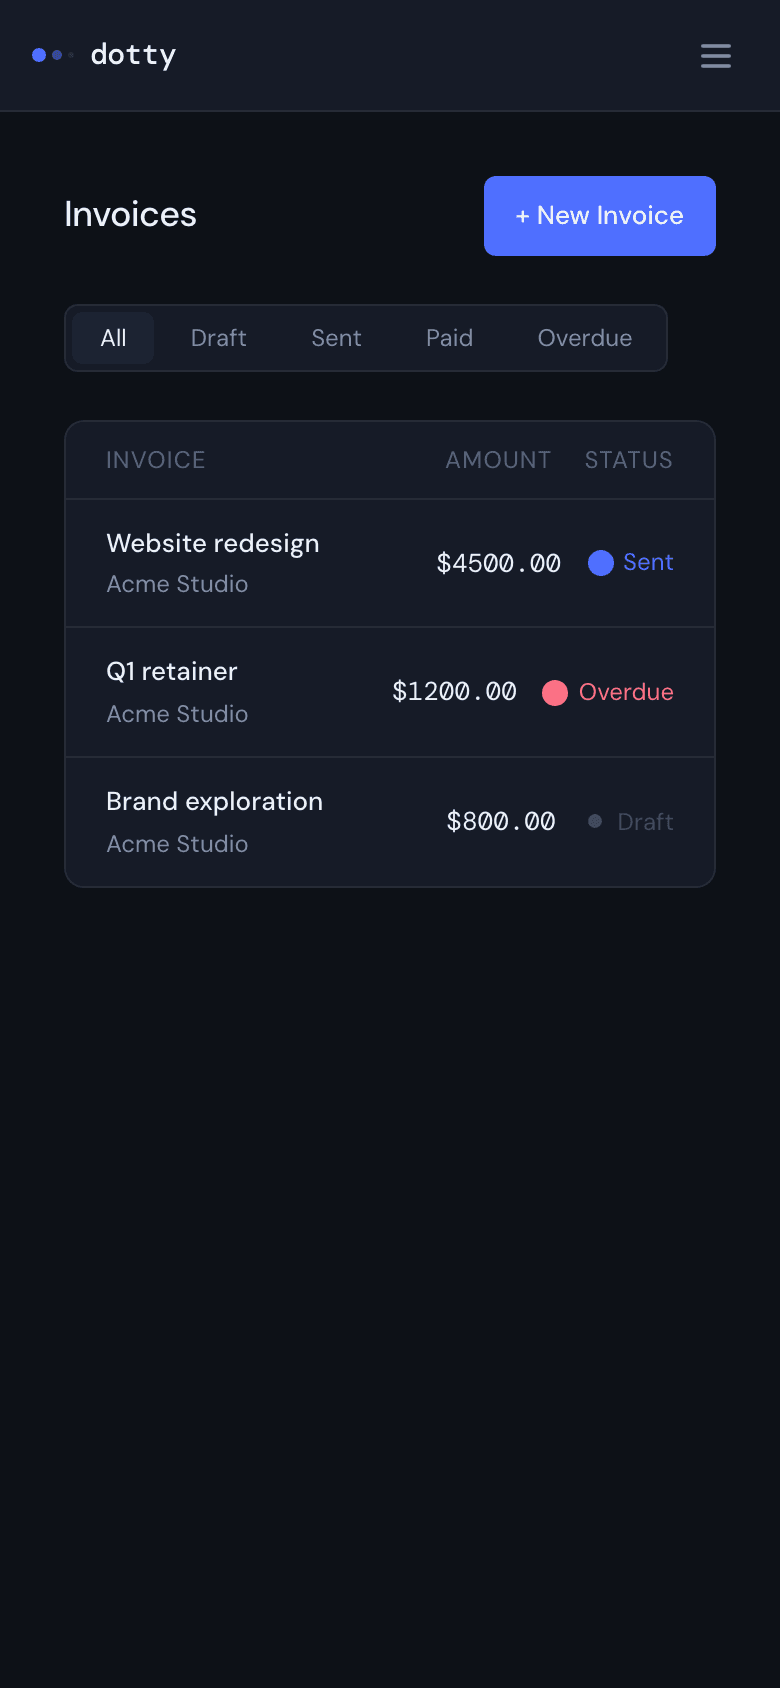The image size is (780, 1688).
Task: Switch to the Draft filter tab
Action: 218,338
